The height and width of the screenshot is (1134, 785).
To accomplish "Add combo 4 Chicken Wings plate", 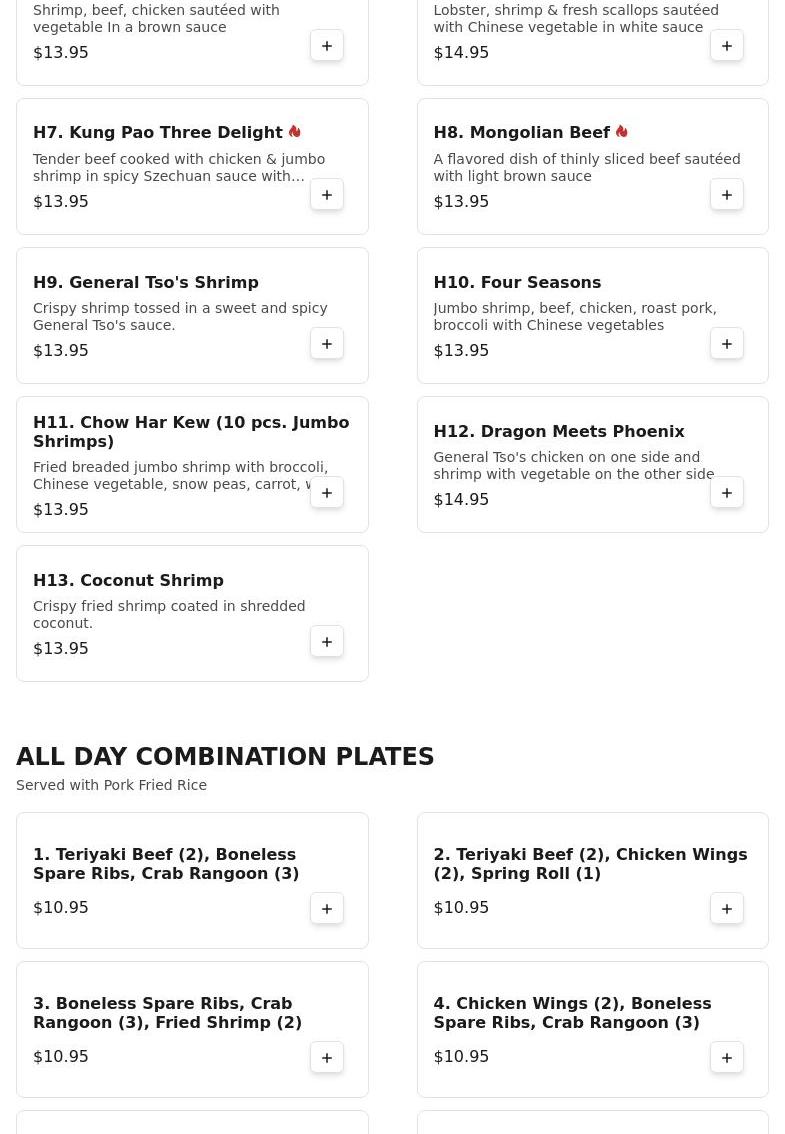I will point(727,1058).
